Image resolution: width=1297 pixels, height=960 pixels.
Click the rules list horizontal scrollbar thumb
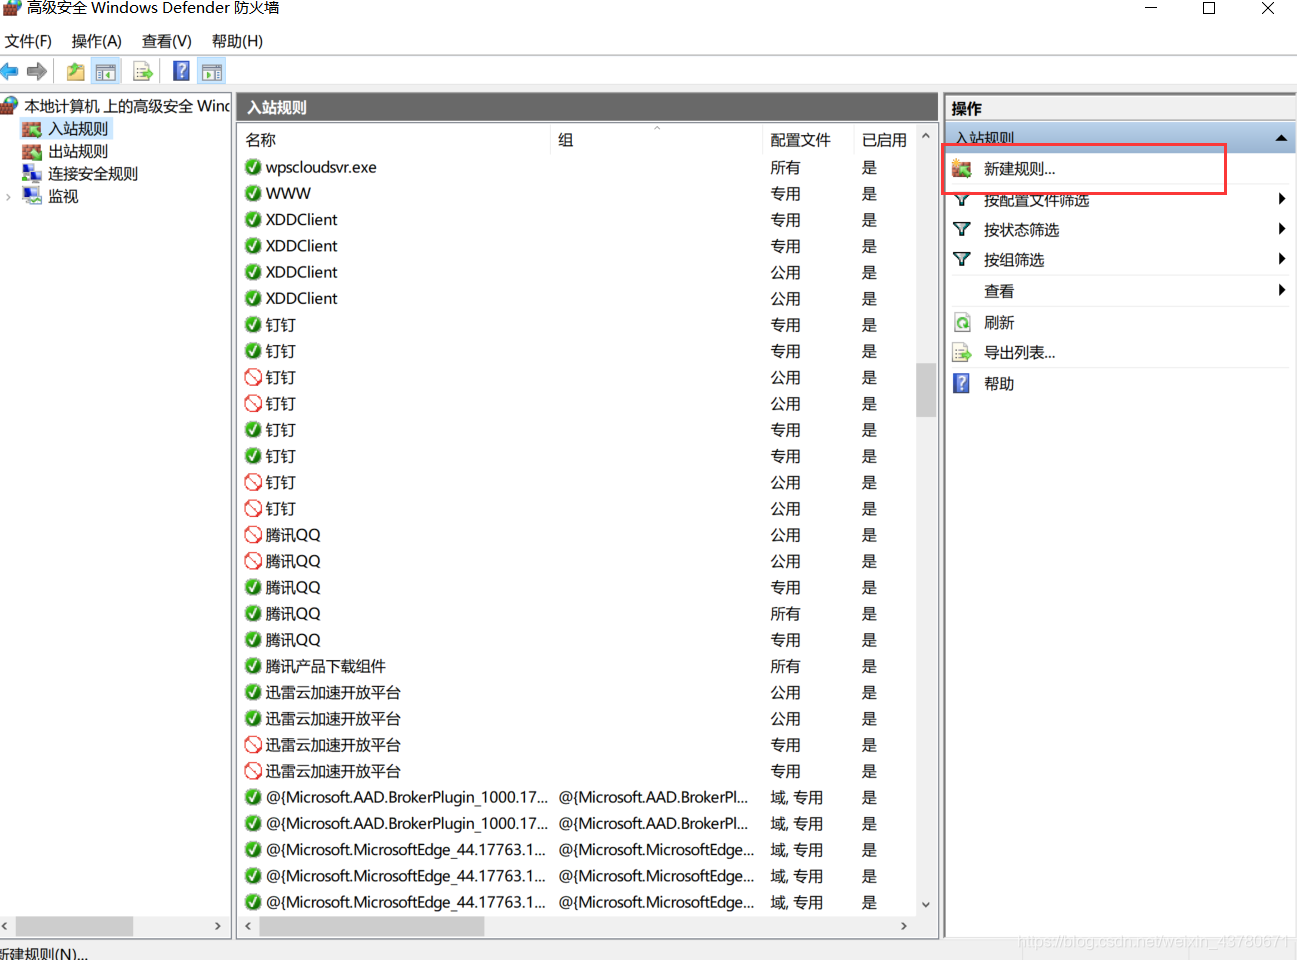coord(372,926)
